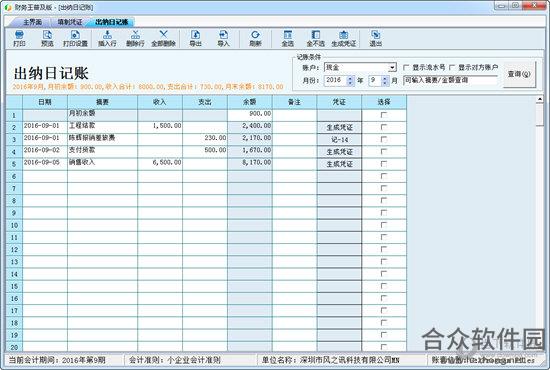Decrease the month stepper value
The height and width of the screenshot is (370, 550).
385,83
